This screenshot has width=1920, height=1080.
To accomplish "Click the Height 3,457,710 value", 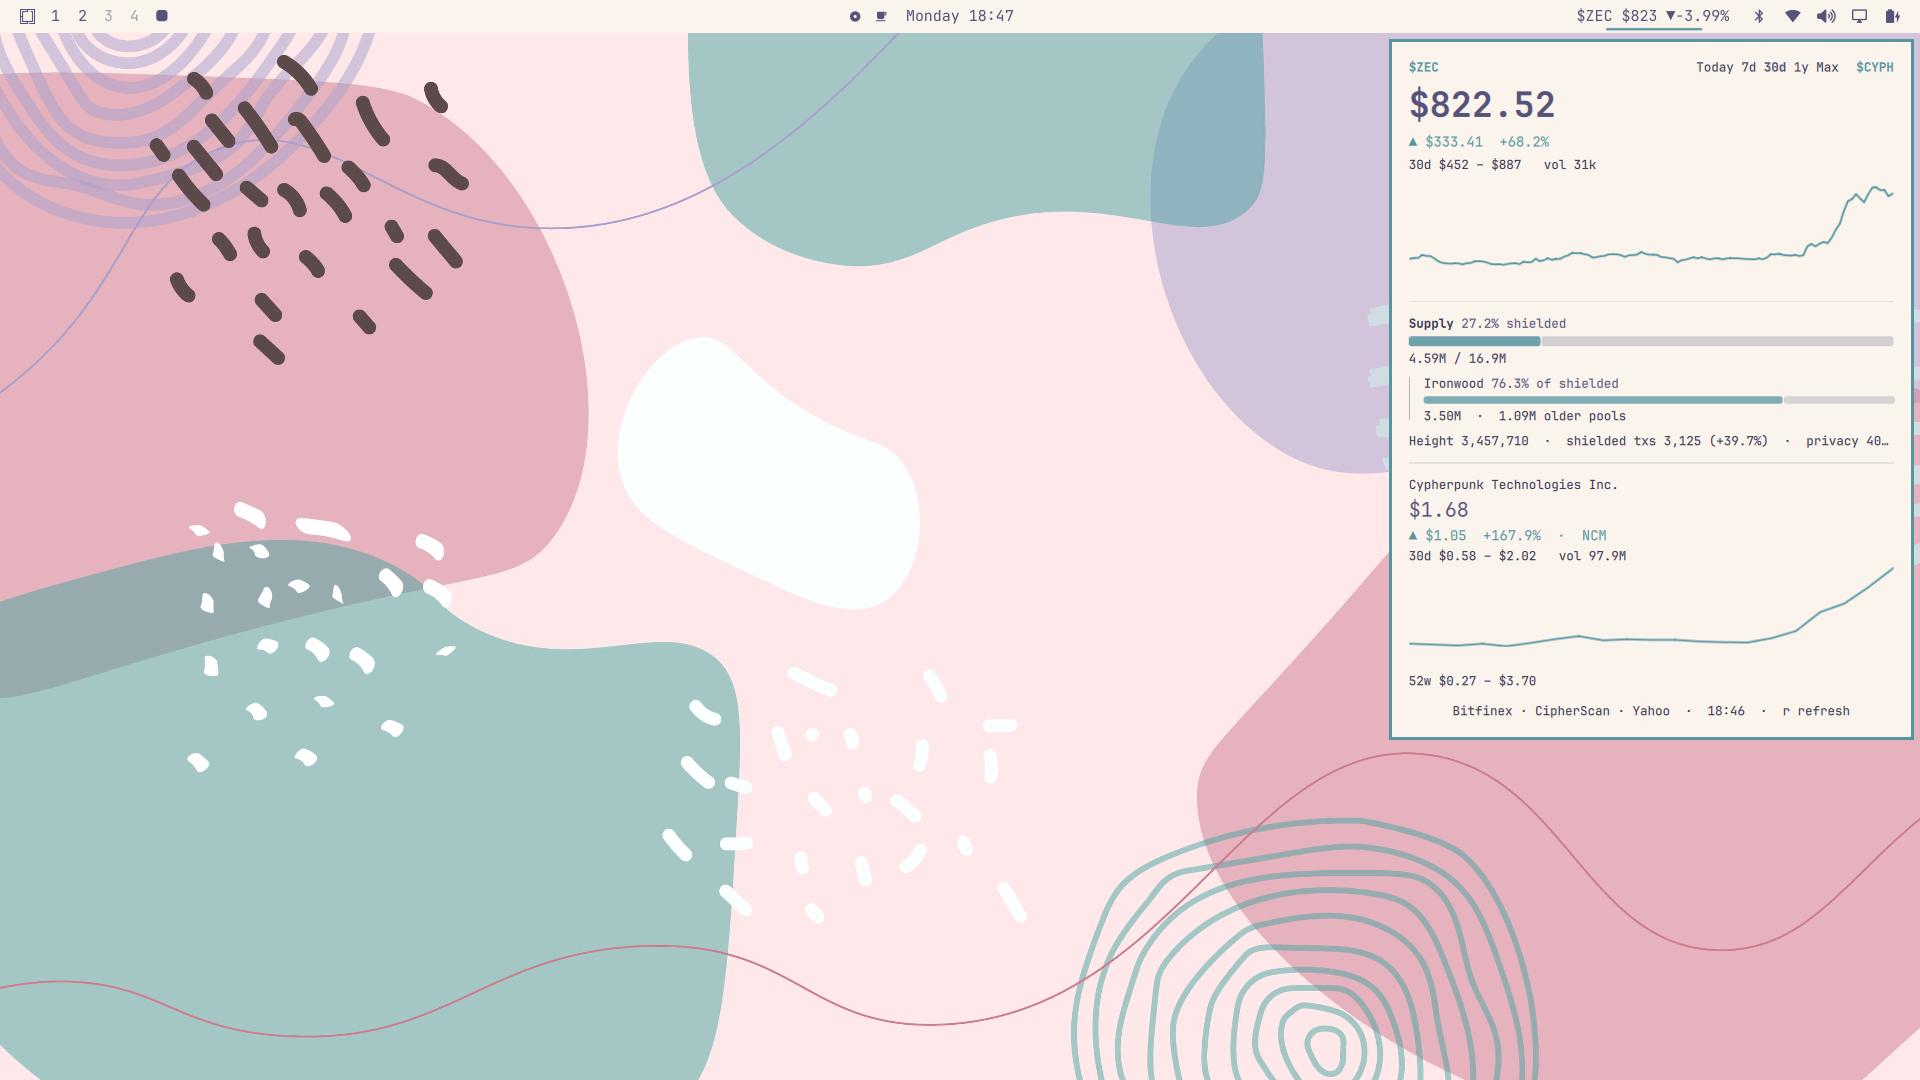I will click(x=1469, y=441).
